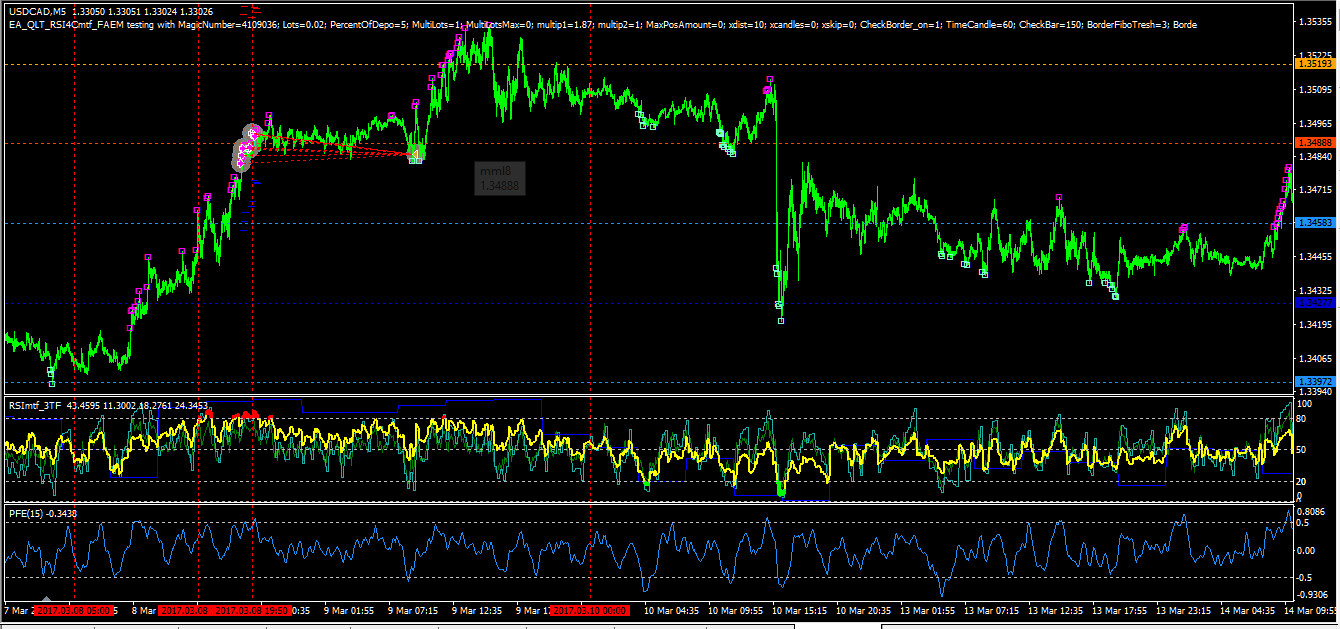
Task: Click the 100 level on RSI scale
Action: point(1304,403)
